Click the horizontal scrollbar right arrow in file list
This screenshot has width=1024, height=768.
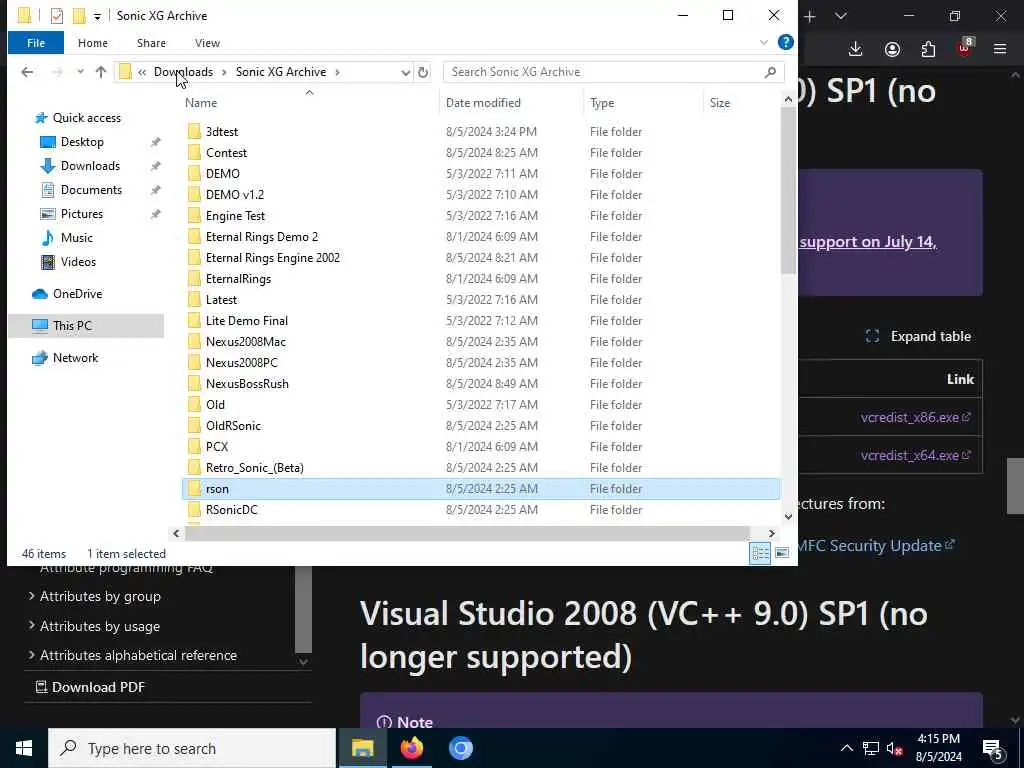click(x=771, y=534)
